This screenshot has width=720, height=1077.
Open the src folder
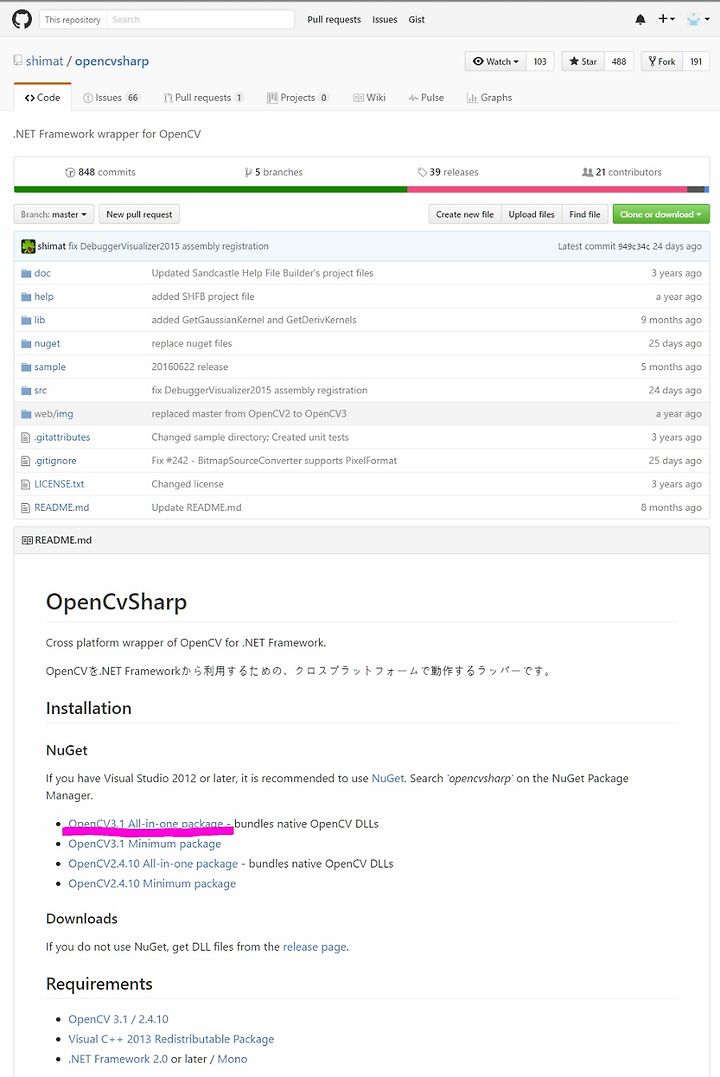pyautogui.click(x=41, y=389)
